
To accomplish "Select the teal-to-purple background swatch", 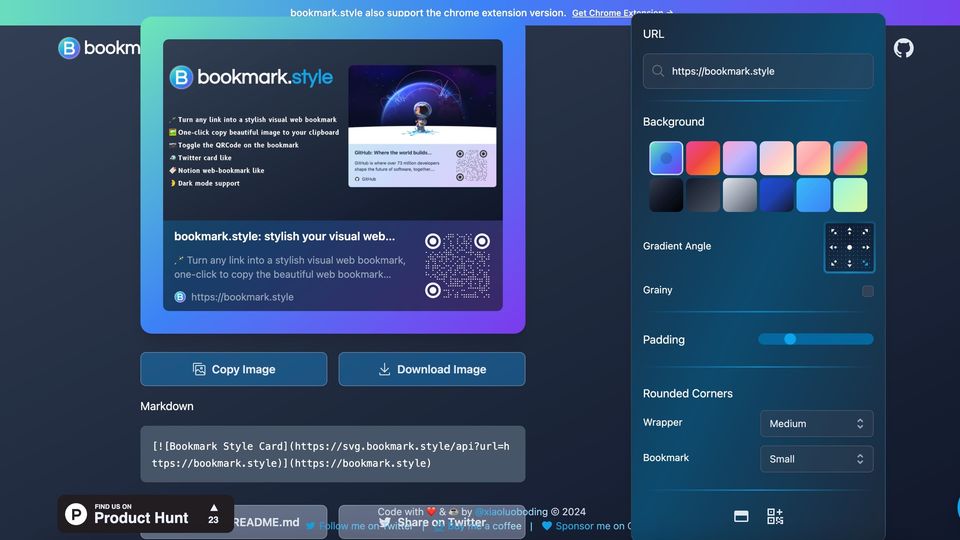I will [x=666, y=158].
